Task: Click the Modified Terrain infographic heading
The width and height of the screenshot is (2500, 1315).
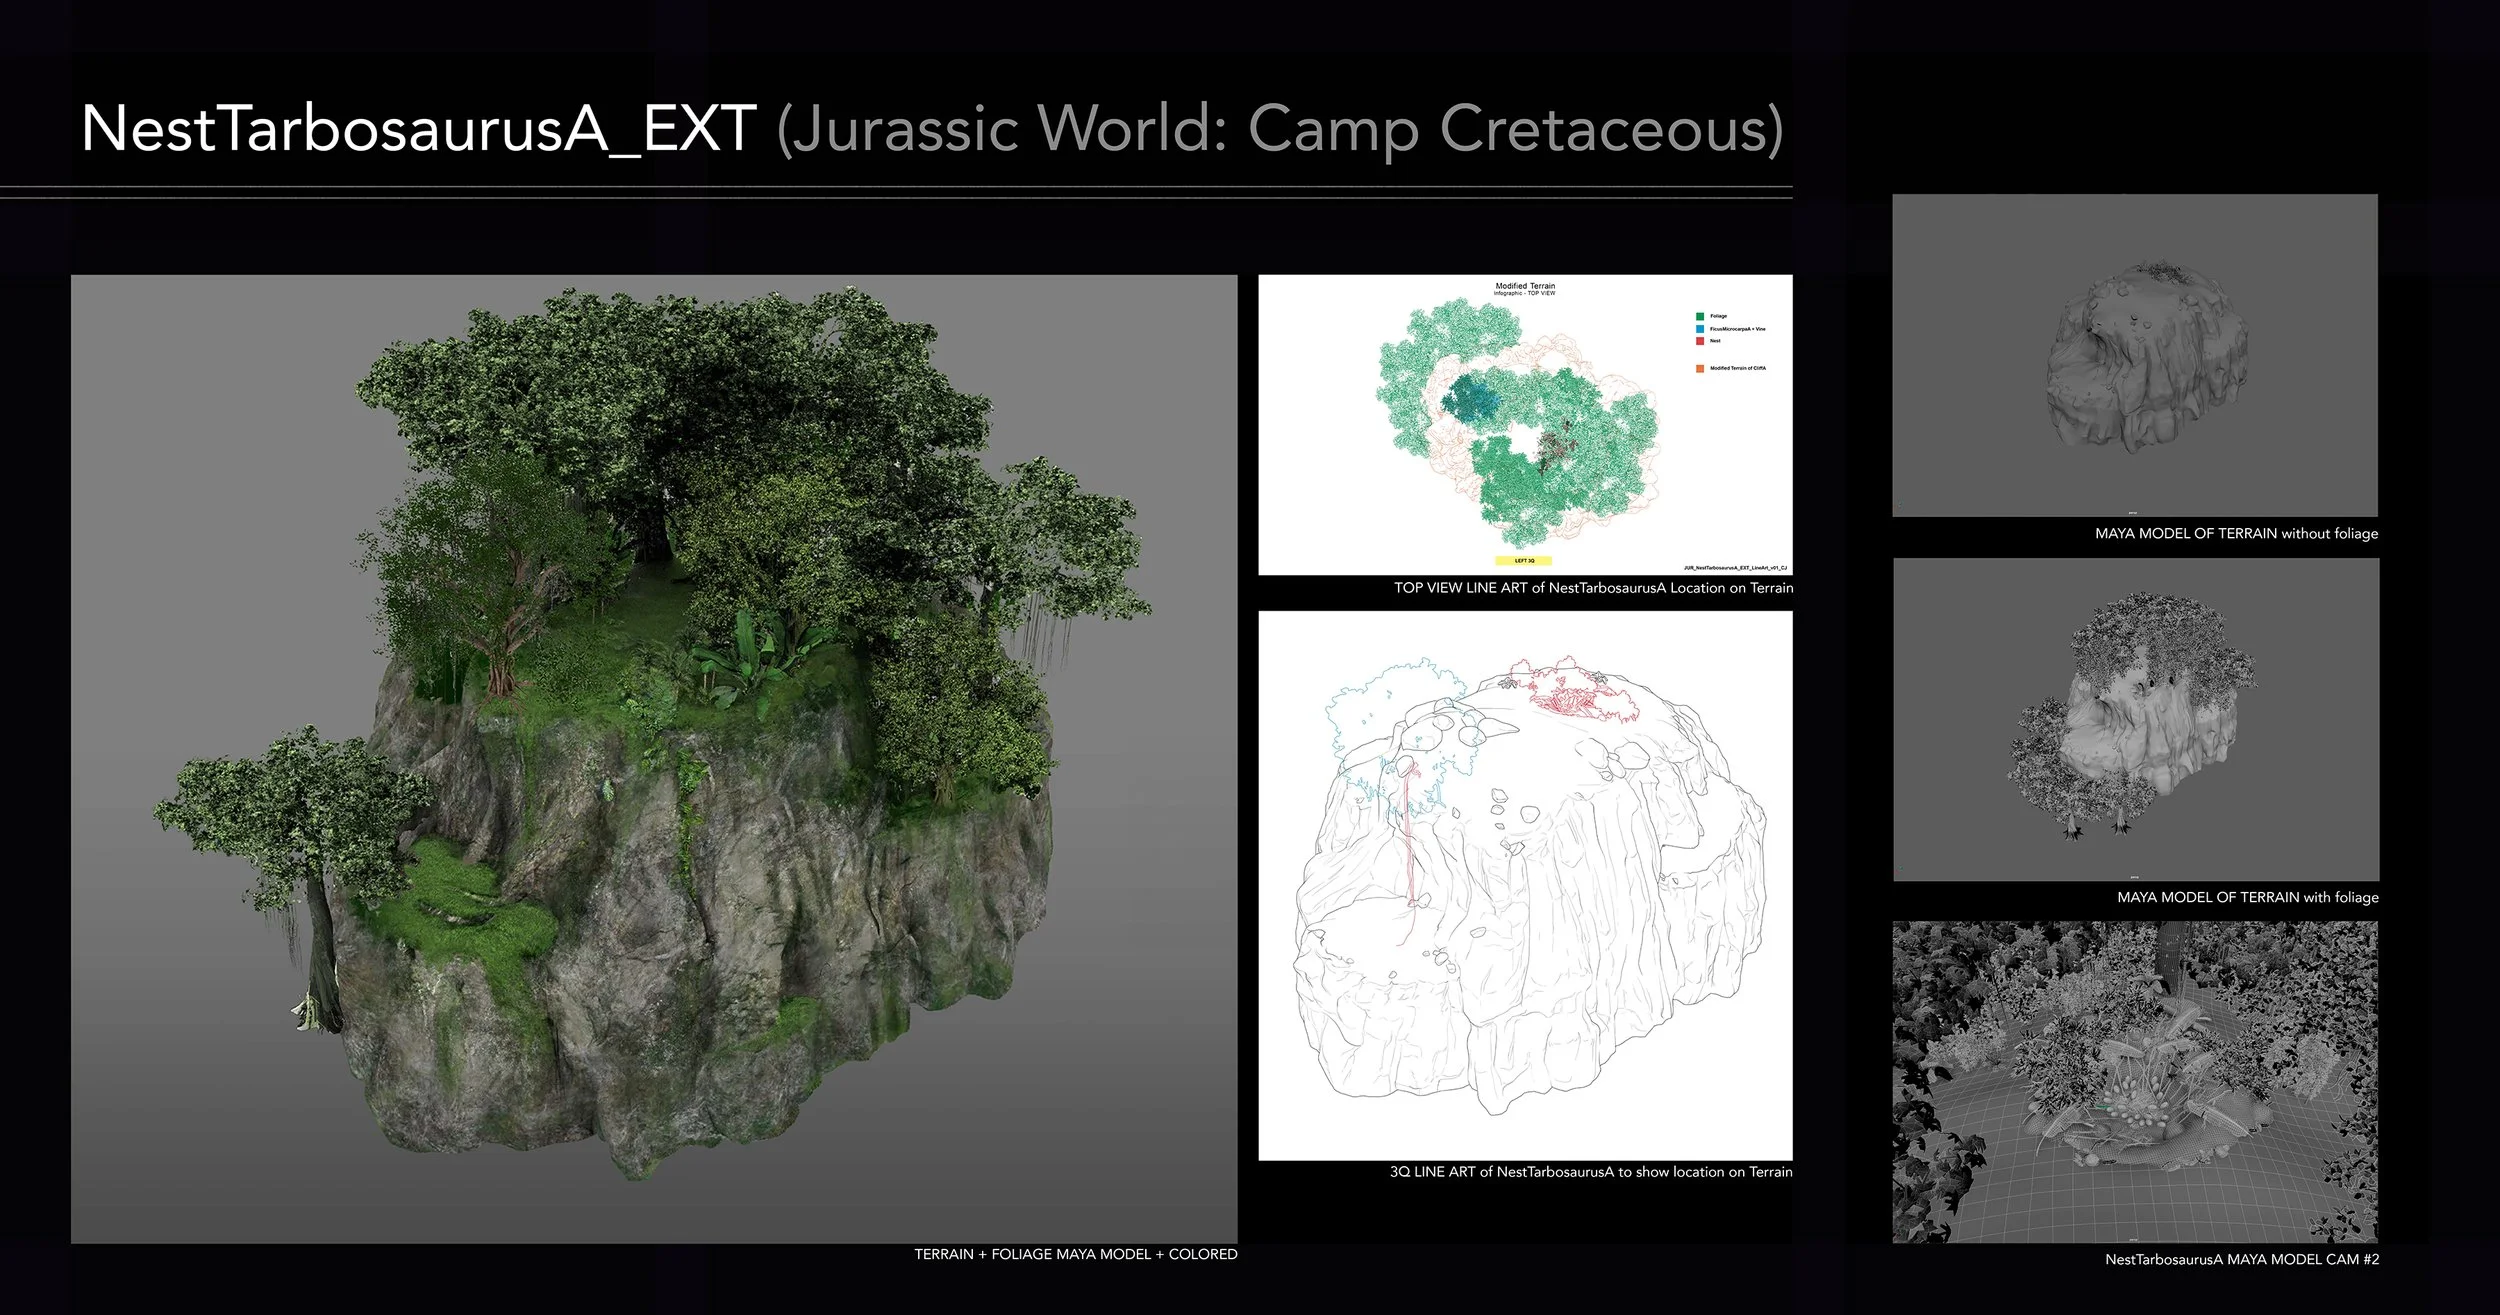Action: click(1524, 287)
